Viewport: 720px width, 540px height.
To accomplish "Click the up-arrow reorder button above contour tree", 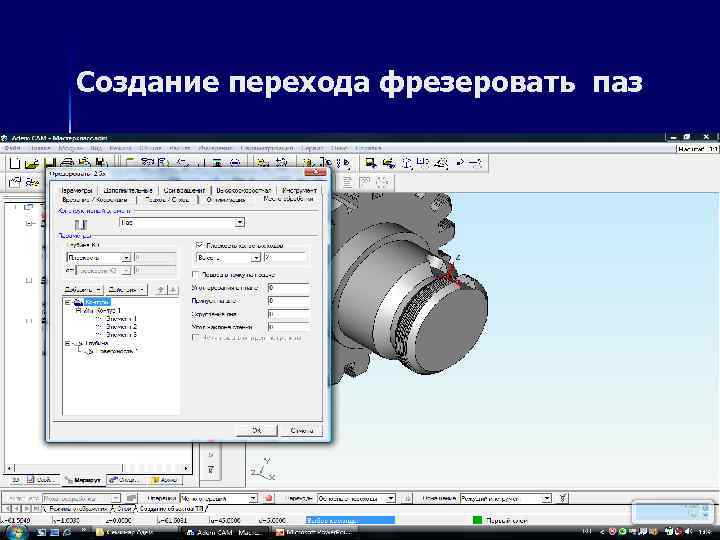I will coord(160,290).
